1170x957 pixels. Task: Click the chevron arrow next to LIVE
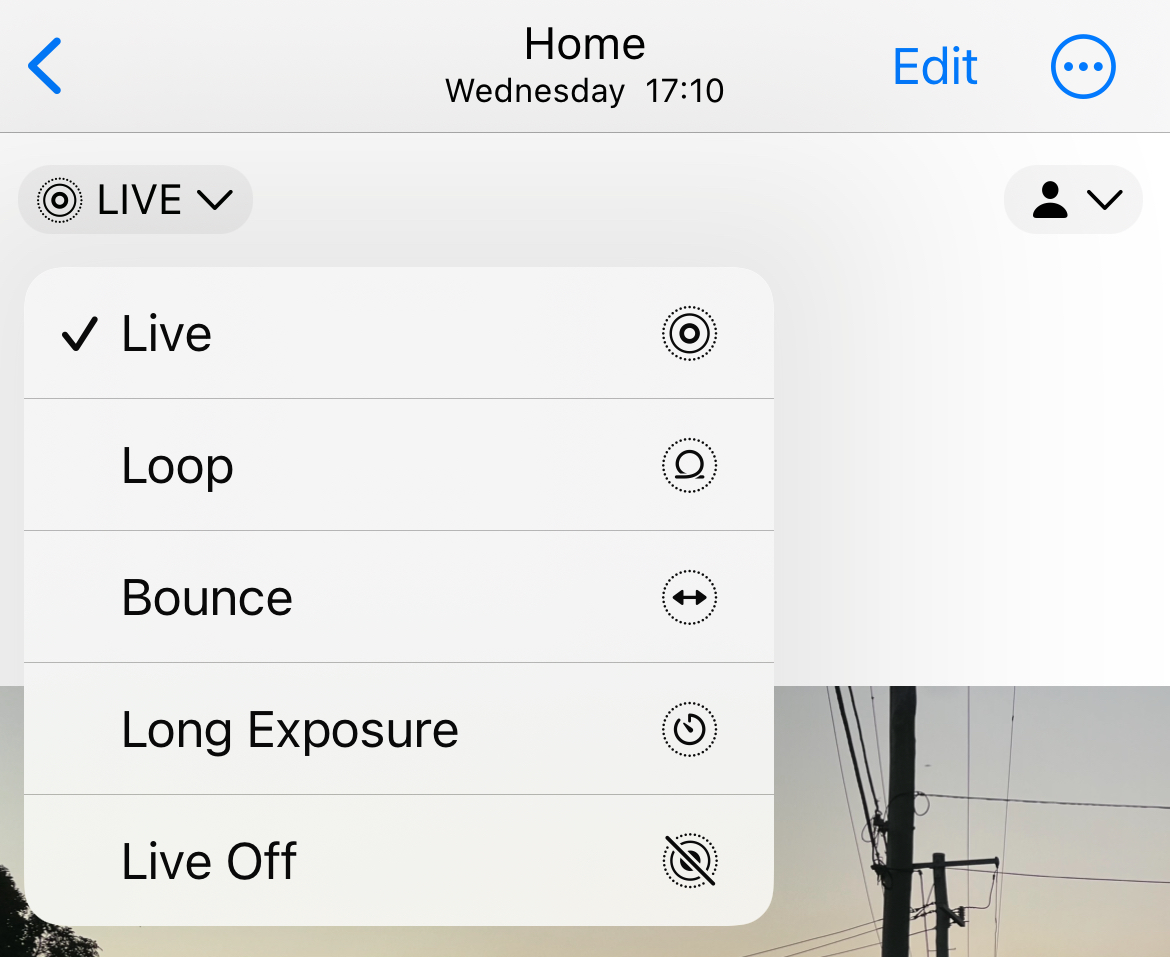215,200
